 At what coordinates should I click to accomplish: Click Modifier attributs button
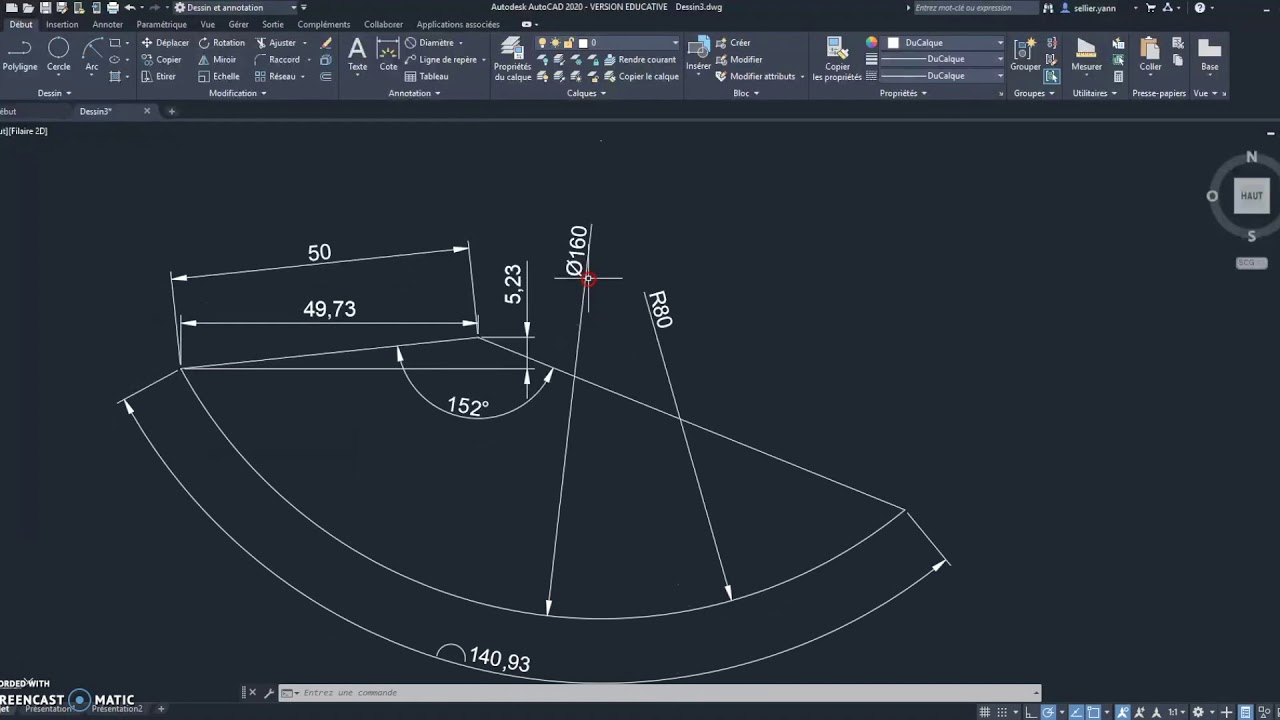tap(755, 76)
